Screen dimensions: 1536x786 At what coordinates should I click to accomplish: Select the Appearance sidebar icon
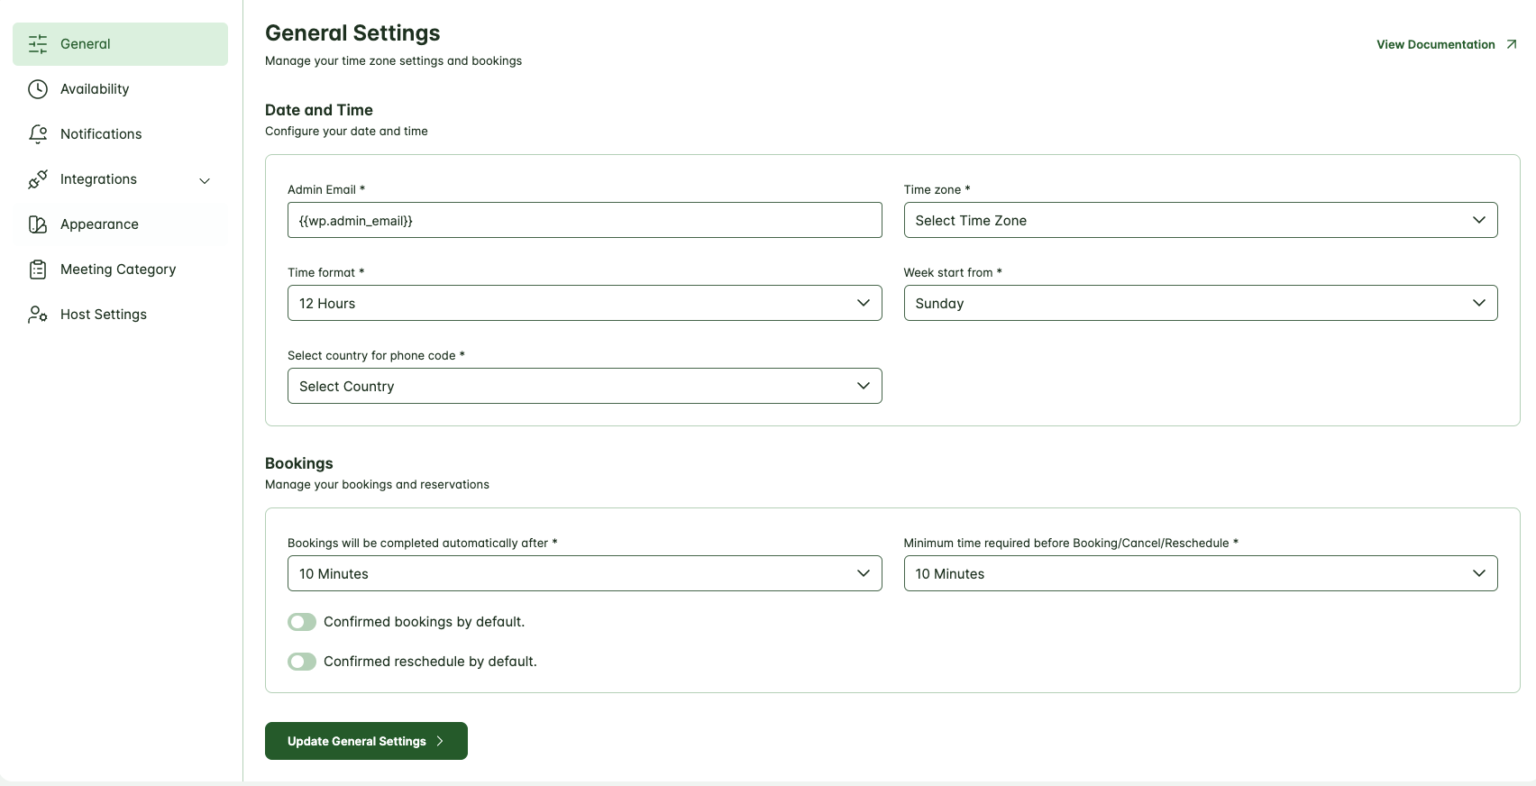click(37, 224)
